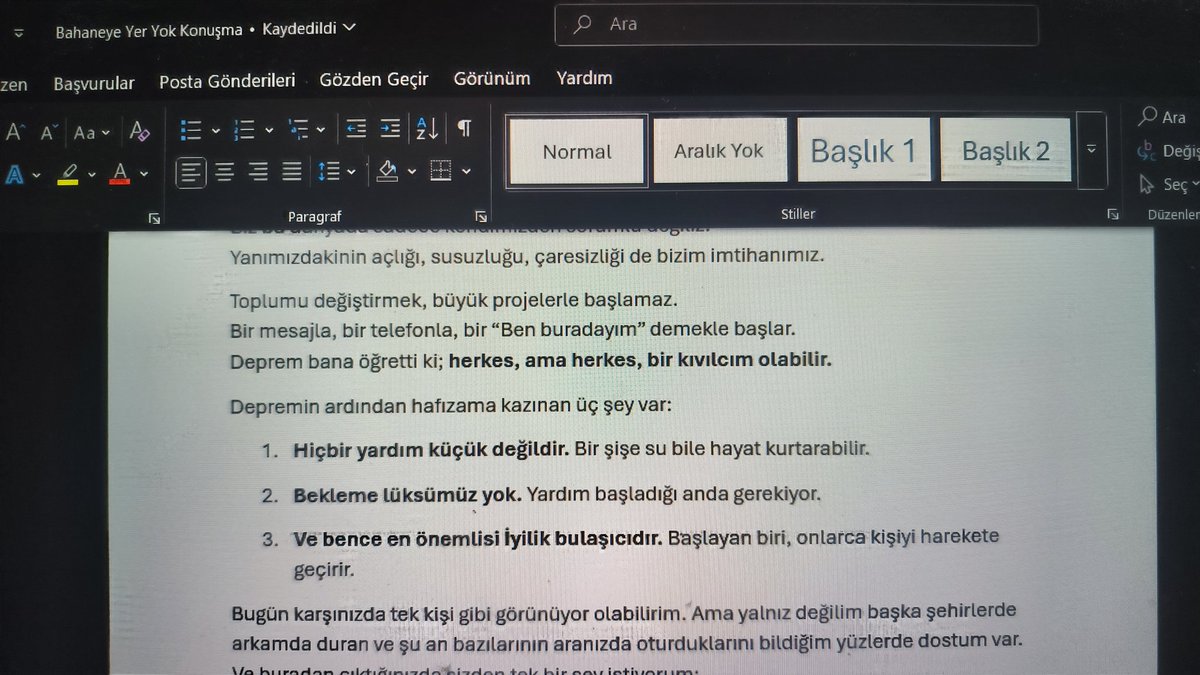Apply paragraph shading with the paint bucket
This screenshot has width=1200, height=675.
point(388,172)
